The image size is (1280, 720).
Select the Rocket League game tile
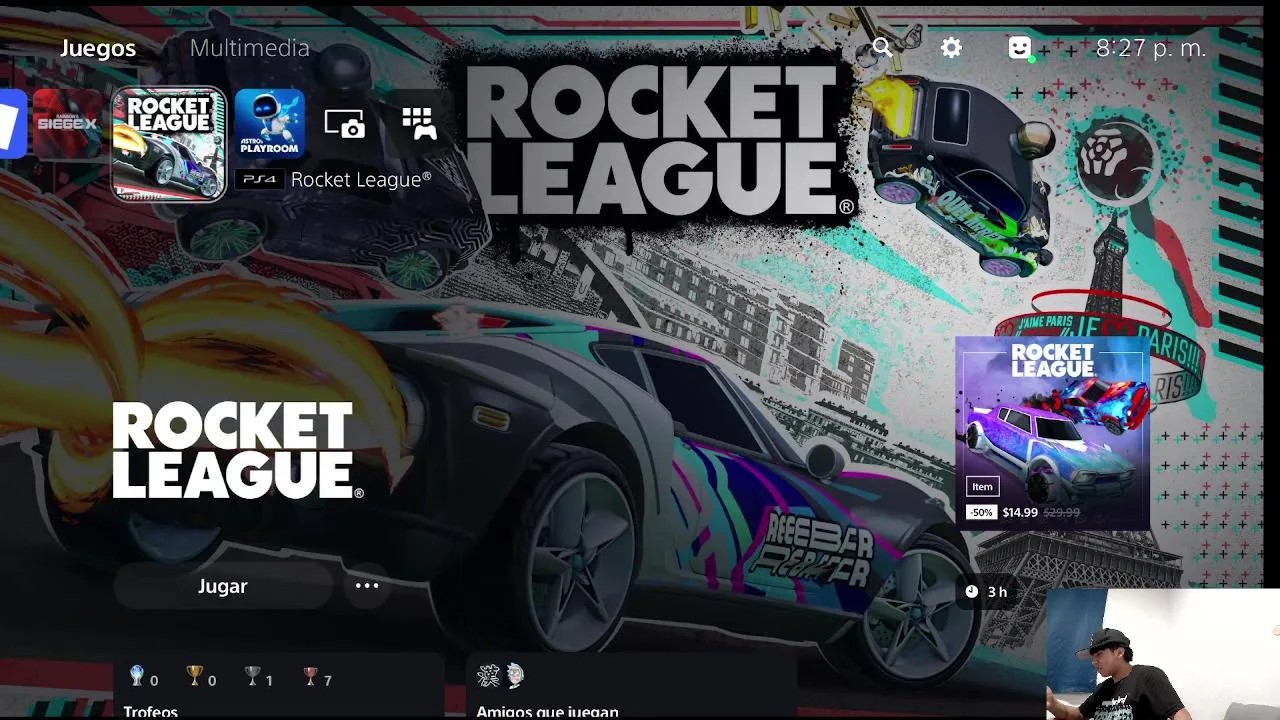point(168,144)
